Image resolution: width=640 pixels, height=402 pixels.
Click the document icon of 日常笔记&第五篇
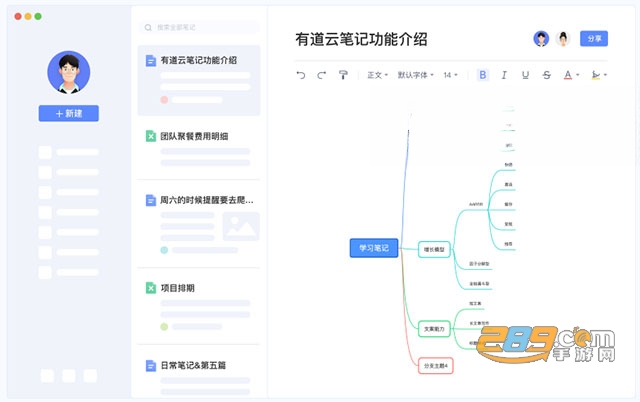click(x=151, y=365)
